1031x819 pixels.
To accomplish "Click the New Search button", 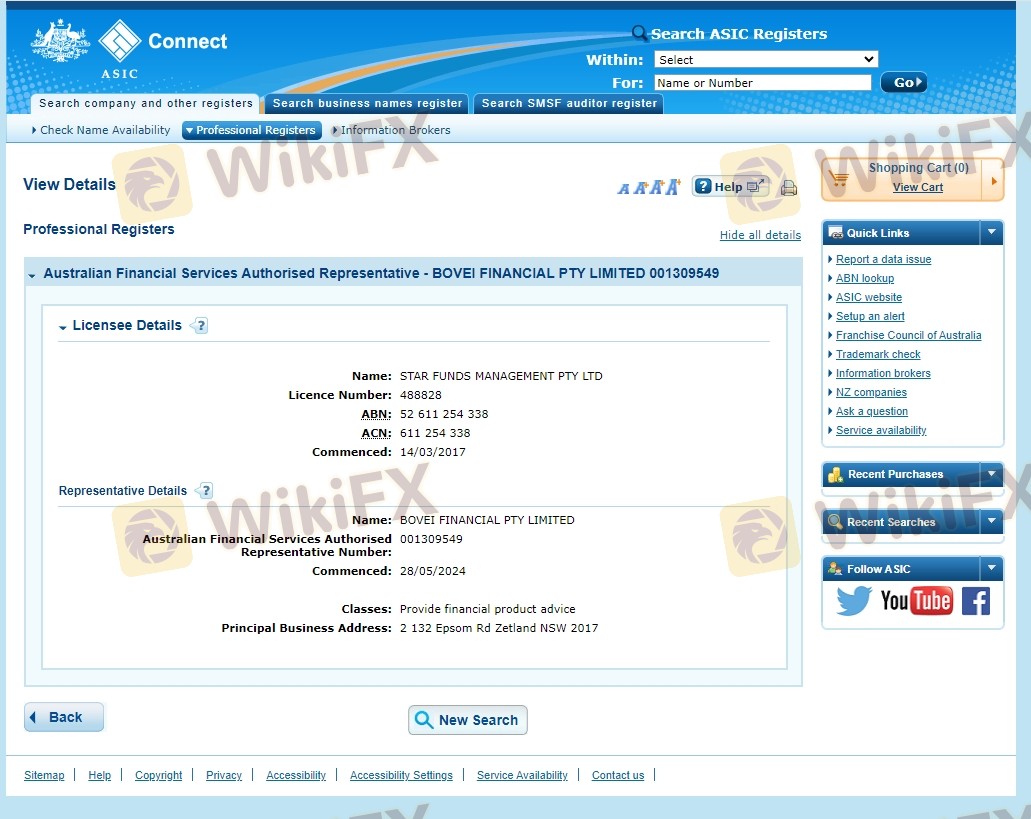I will (x=467, y=720).
